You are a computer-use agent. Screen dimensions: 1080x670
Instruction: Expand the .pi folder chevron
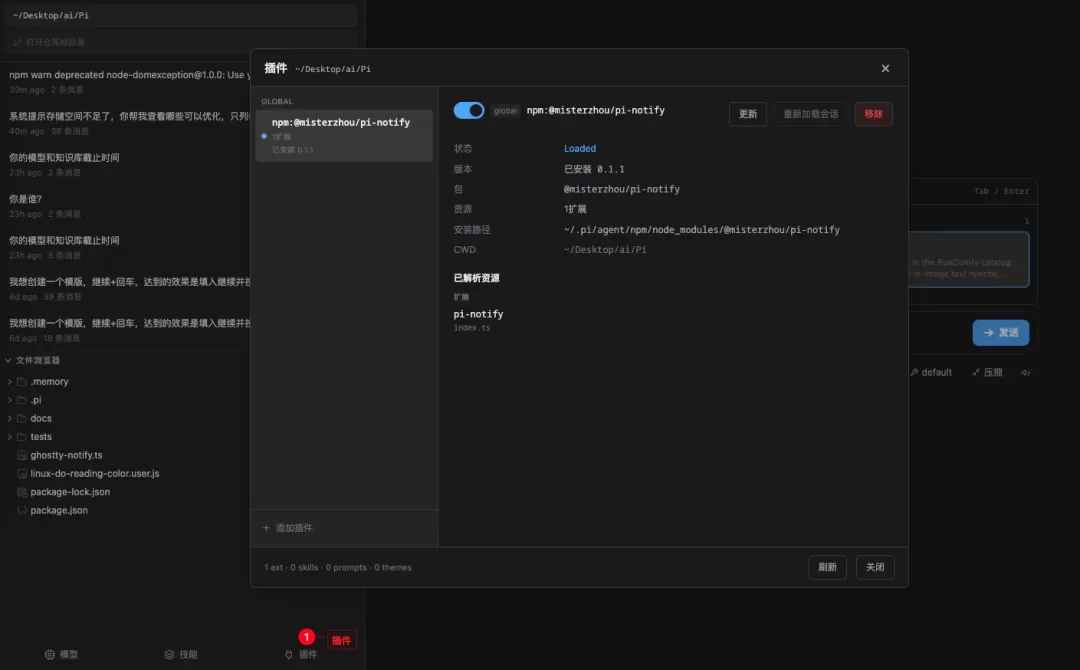coord(10,400)
